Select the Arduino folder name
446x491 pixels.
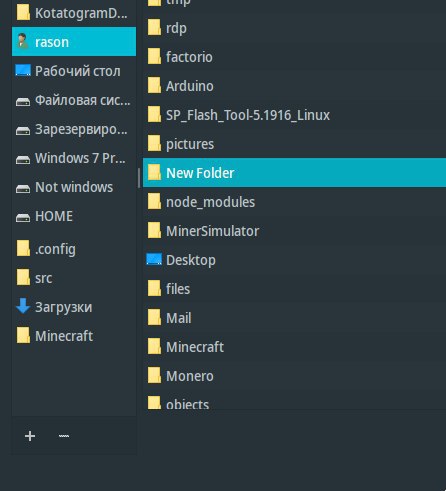pos(190,86)
